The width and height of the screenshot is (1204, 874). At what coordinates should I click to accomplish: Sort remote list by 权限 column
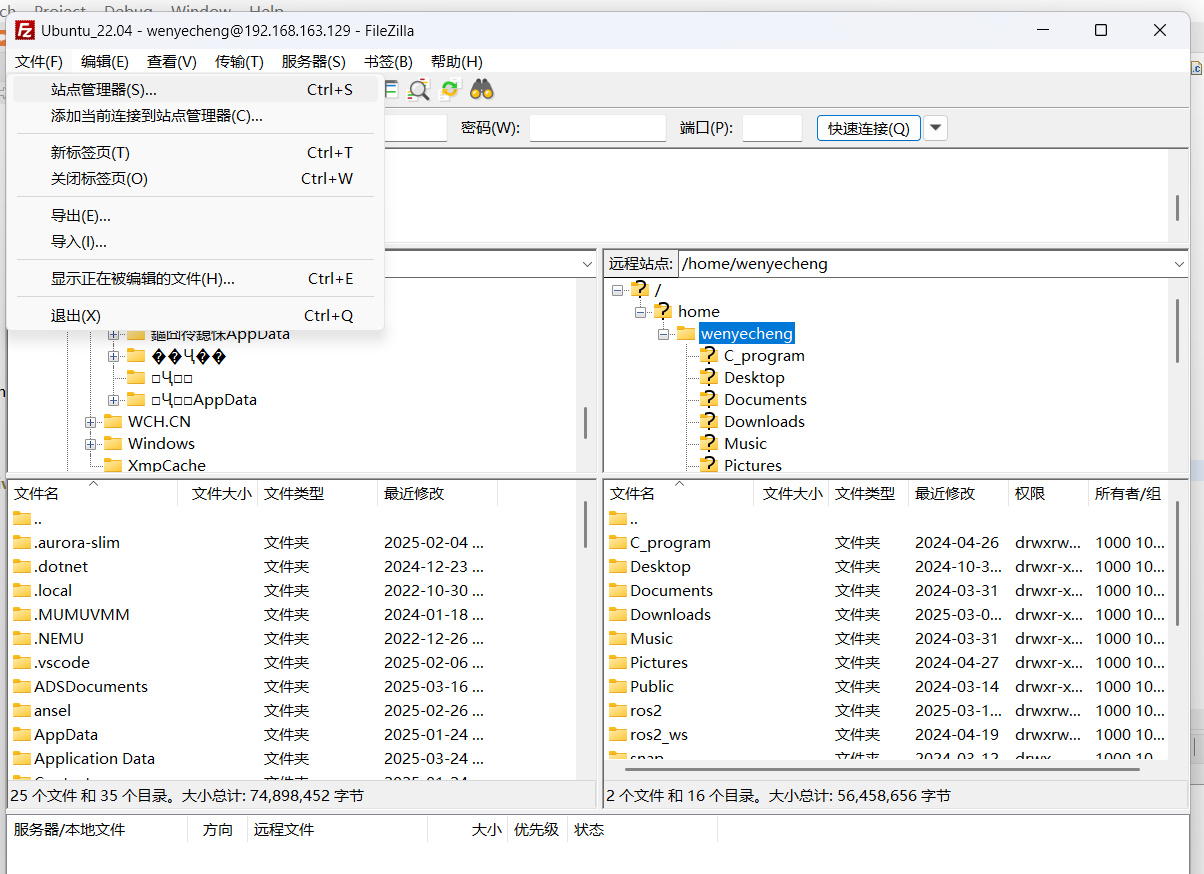tap(1048, 493)
